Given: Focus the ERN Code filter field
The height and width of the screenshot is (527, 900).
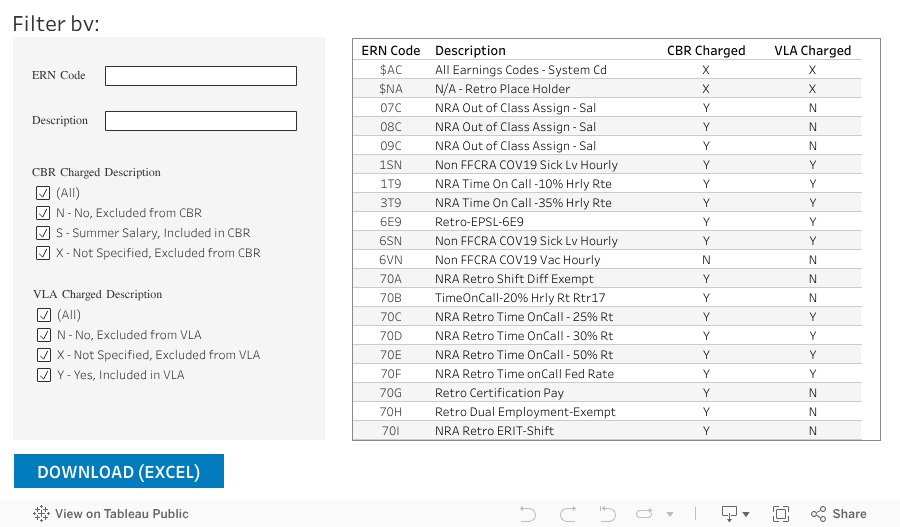Looking at the screenshot, I should pos(201,76).
